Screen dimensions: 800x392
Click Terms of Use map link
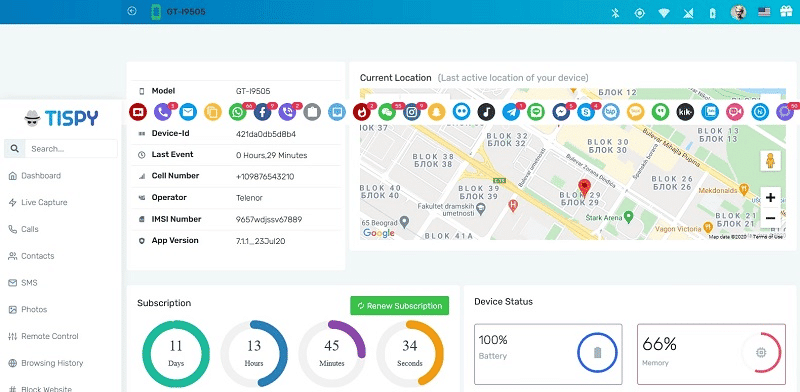click(768, 237)
